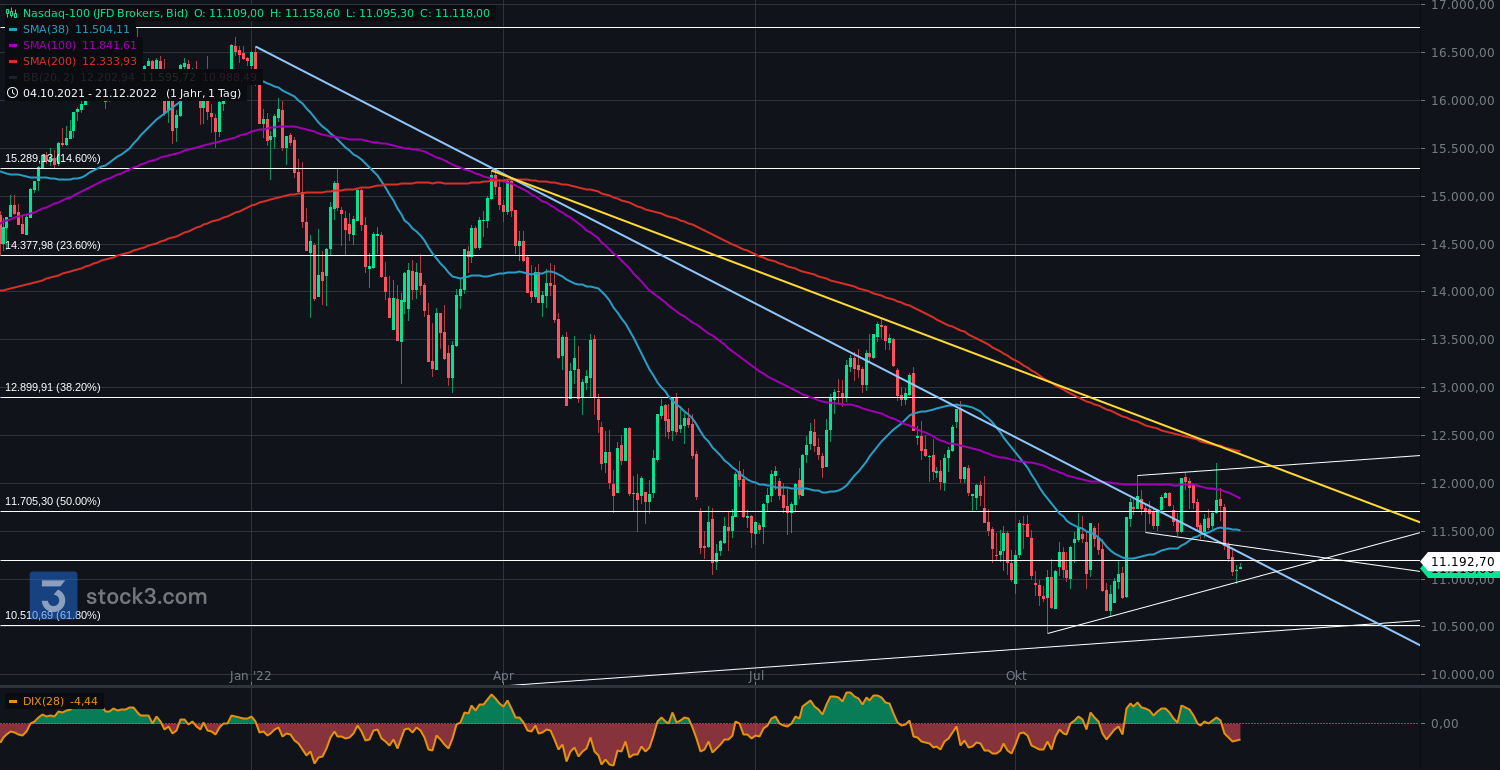The image size is (1500, 770).
Task: Click the blue SMA(38) line marker icon
Action: point(13,29)
